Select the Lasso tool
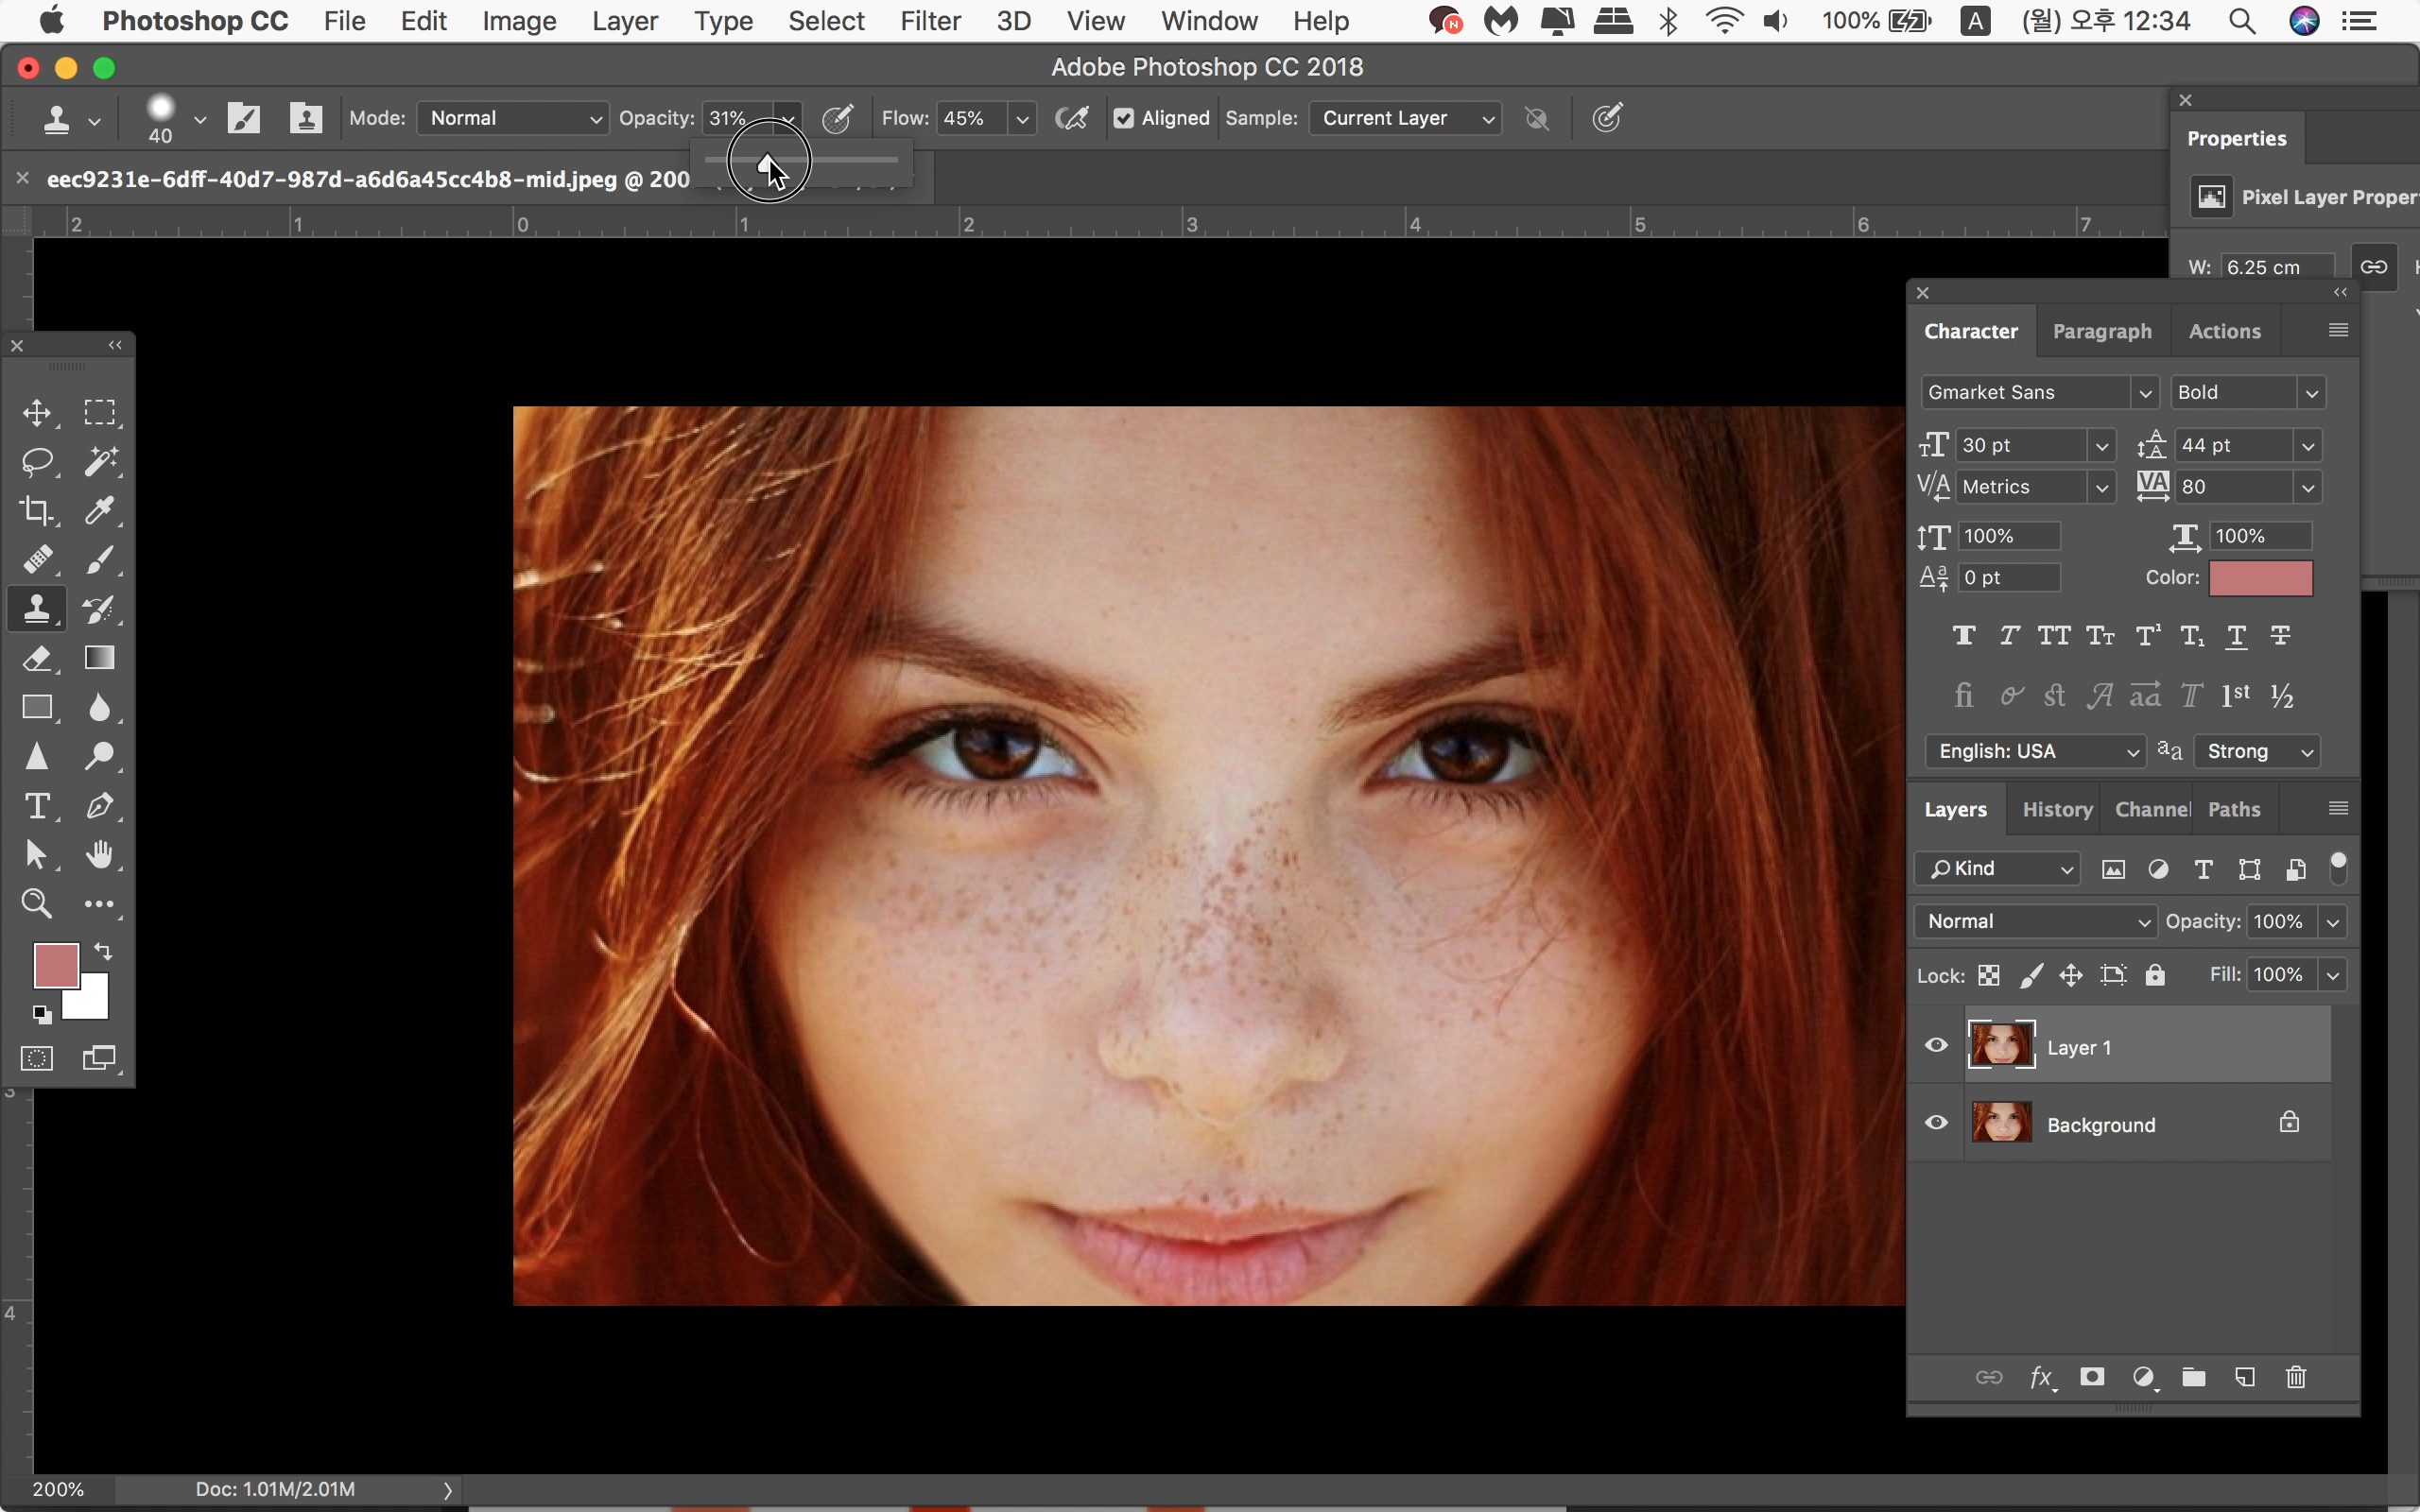Viewport: 2420px width, 1512px height. coord(37,462)
